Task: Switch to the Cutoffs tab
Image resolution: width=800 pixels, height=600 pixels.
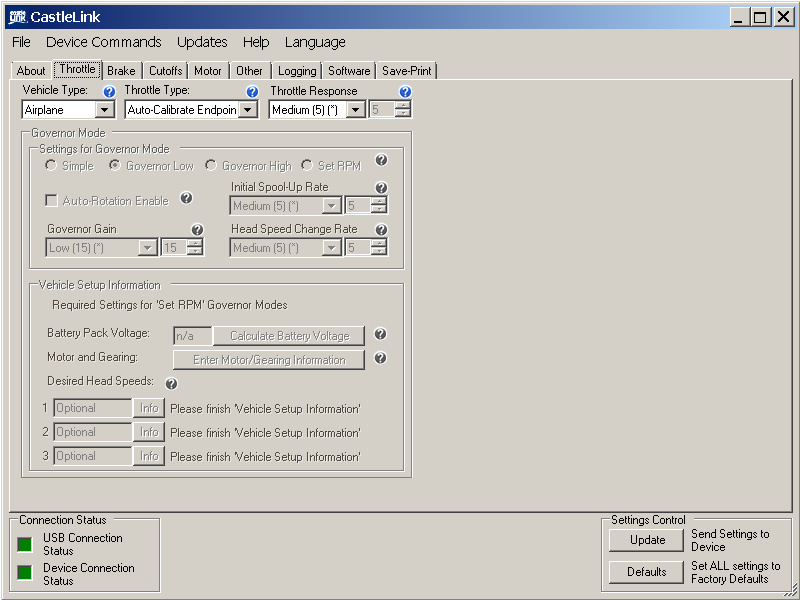Action: [x=166, y=71]
